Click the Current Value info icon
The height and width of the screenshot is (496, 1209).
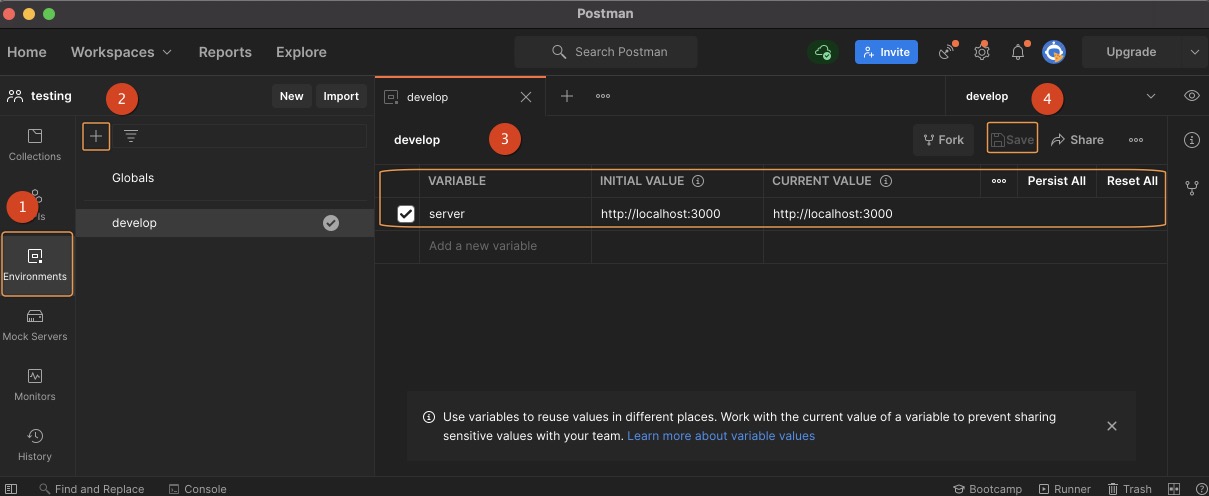point(886,181)
